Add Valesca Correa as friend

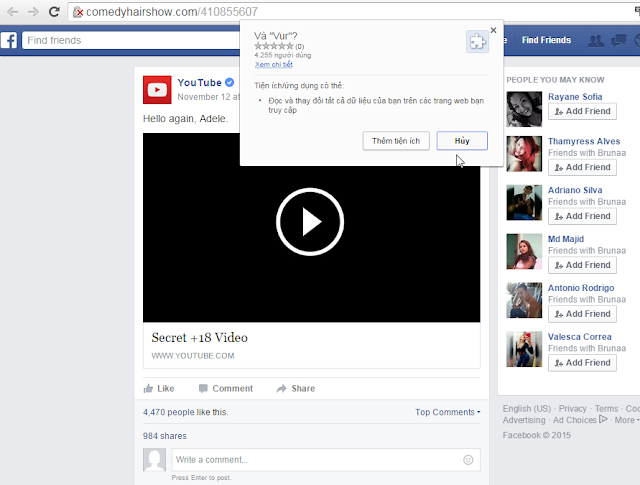coord(582,363)
